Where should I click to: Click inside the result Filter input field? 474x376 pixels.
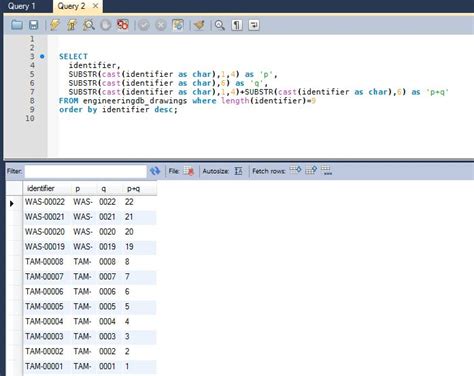pos(86,171)
